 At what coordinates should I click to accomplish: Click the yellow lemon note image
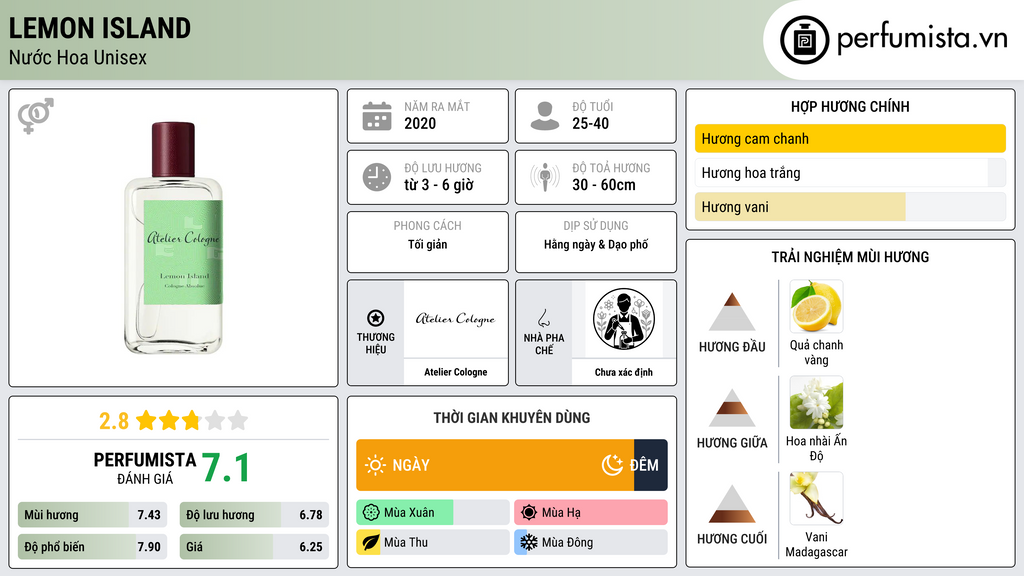coord(816,306)
